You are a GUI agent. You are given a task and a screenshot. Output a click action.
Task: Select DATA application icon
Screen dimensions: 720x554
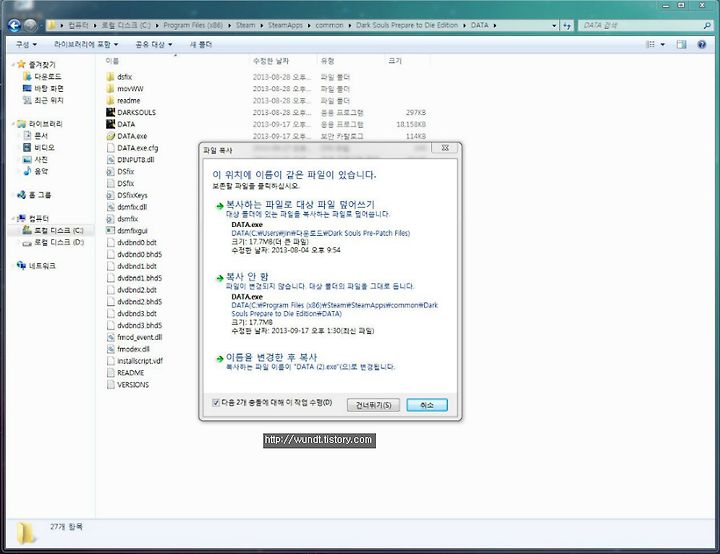click(110, 124)
